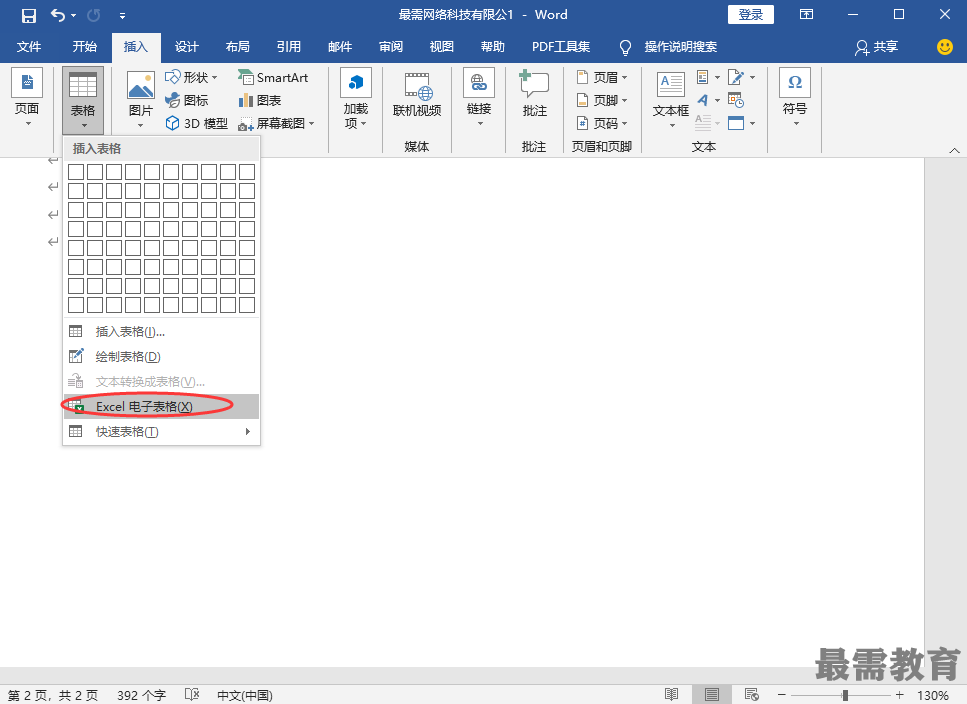Image resolution: width=967 pixels, height=704 pixels.
Task: Switch to read mode view
Action: pyautogui.click(x=672, y=695)
